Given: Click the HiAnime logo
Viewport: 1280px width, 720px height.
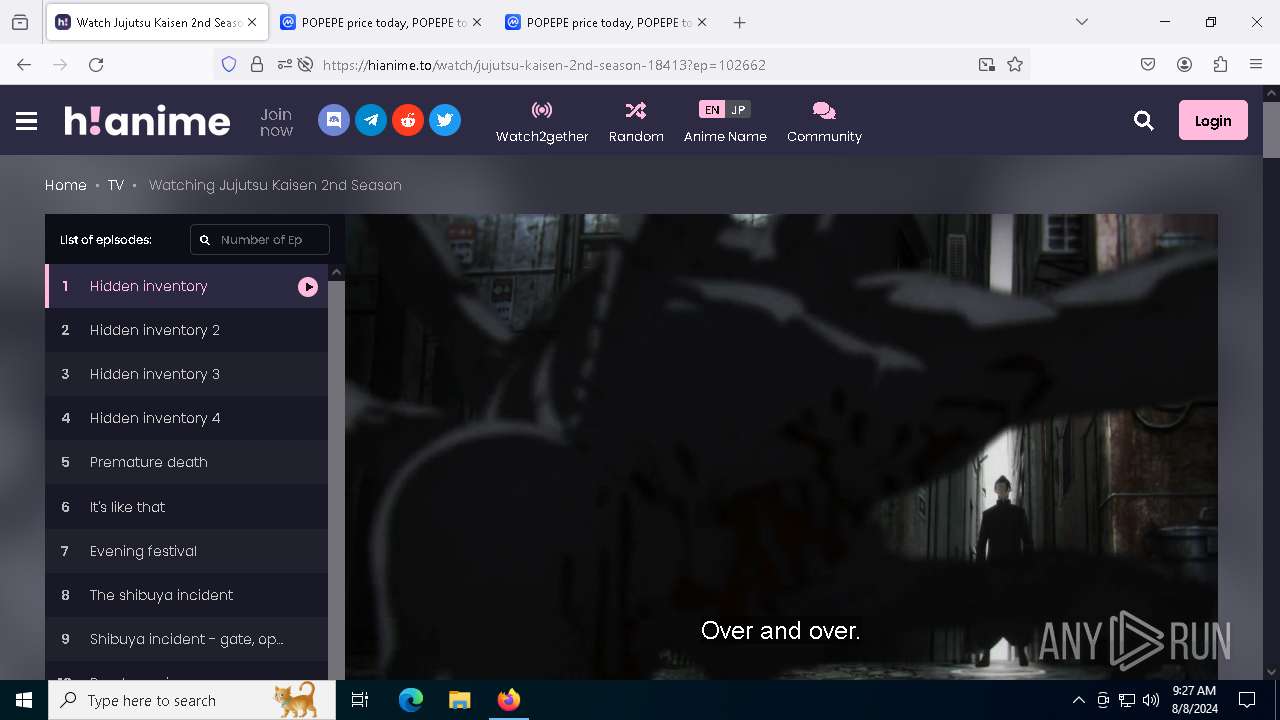Looking at the screenshot, I should click(147, 121).
